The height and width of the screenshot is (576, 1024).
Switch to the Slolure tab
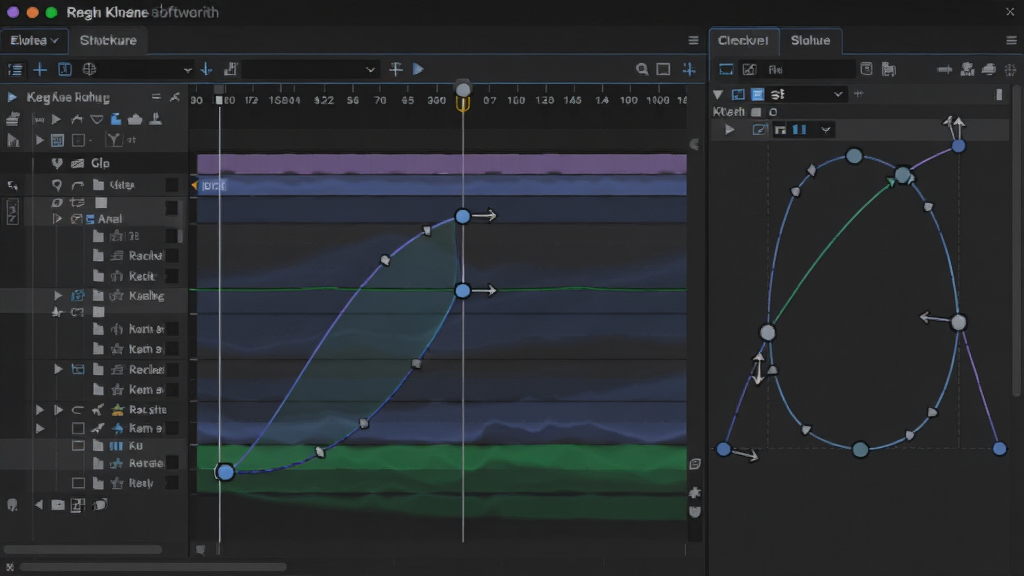pos(810,40)
